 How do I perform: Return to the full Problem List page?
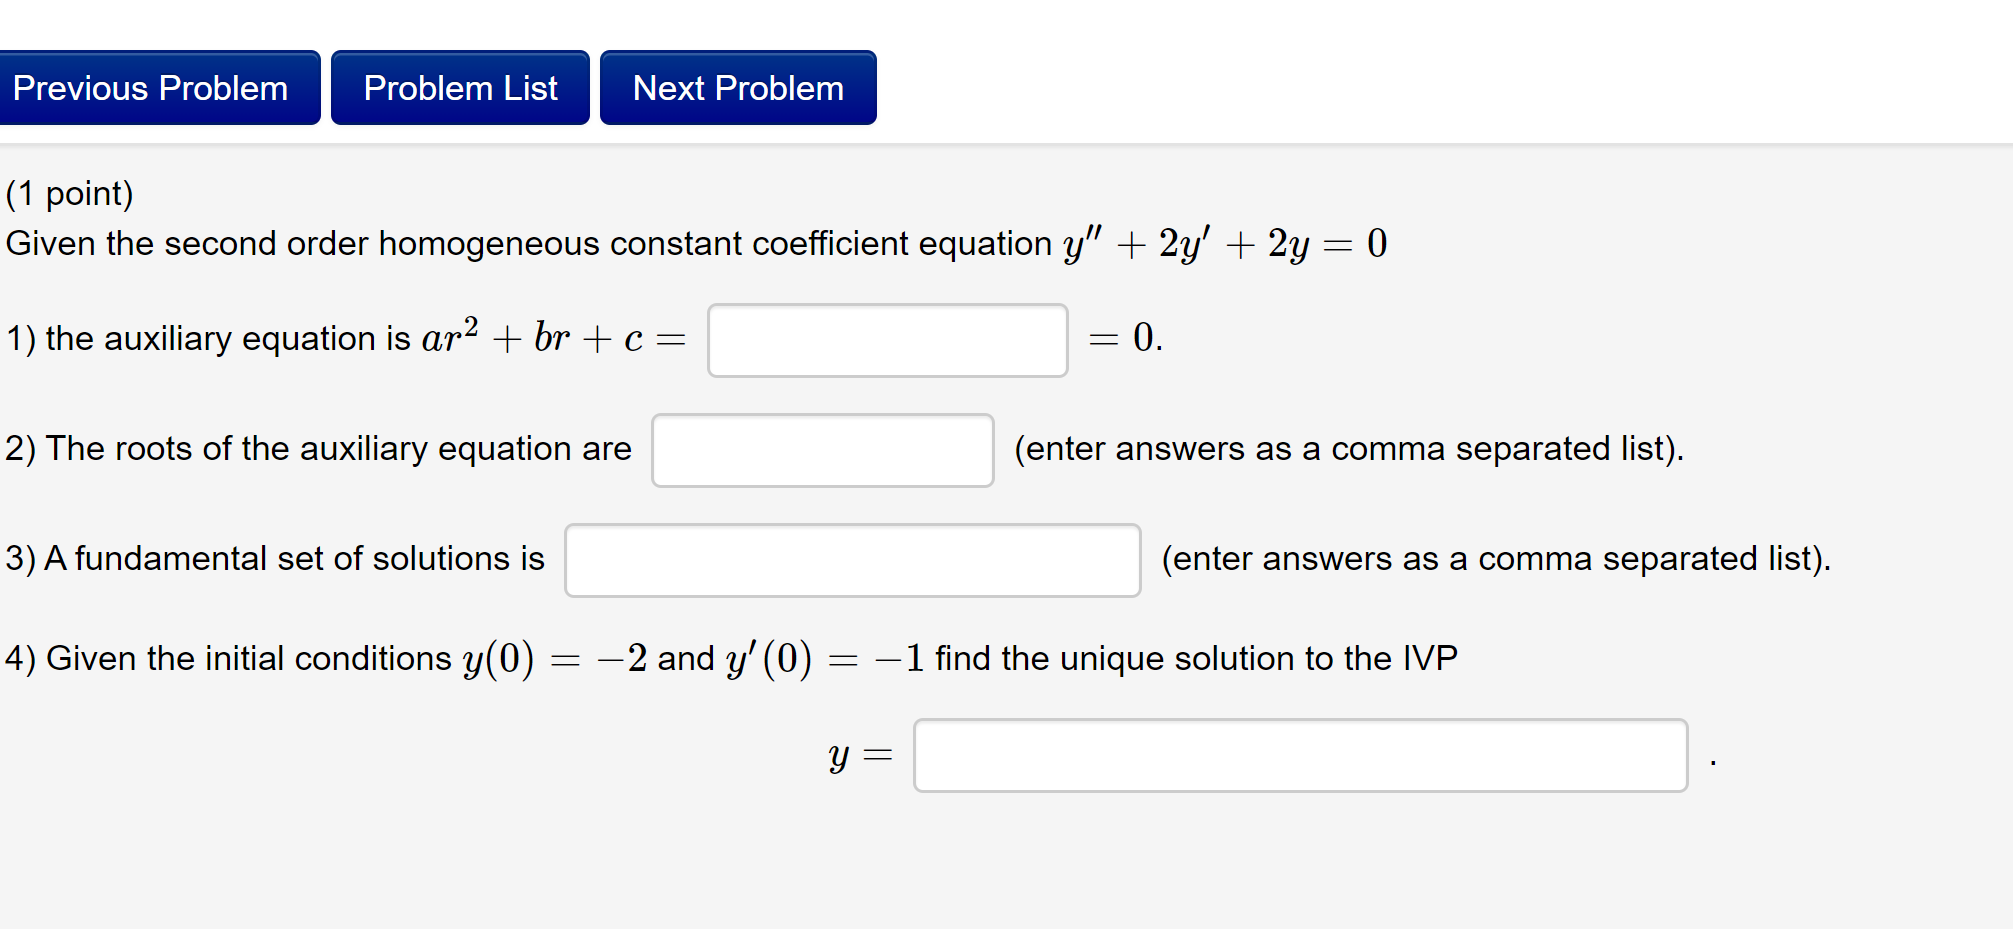[460, 88]
